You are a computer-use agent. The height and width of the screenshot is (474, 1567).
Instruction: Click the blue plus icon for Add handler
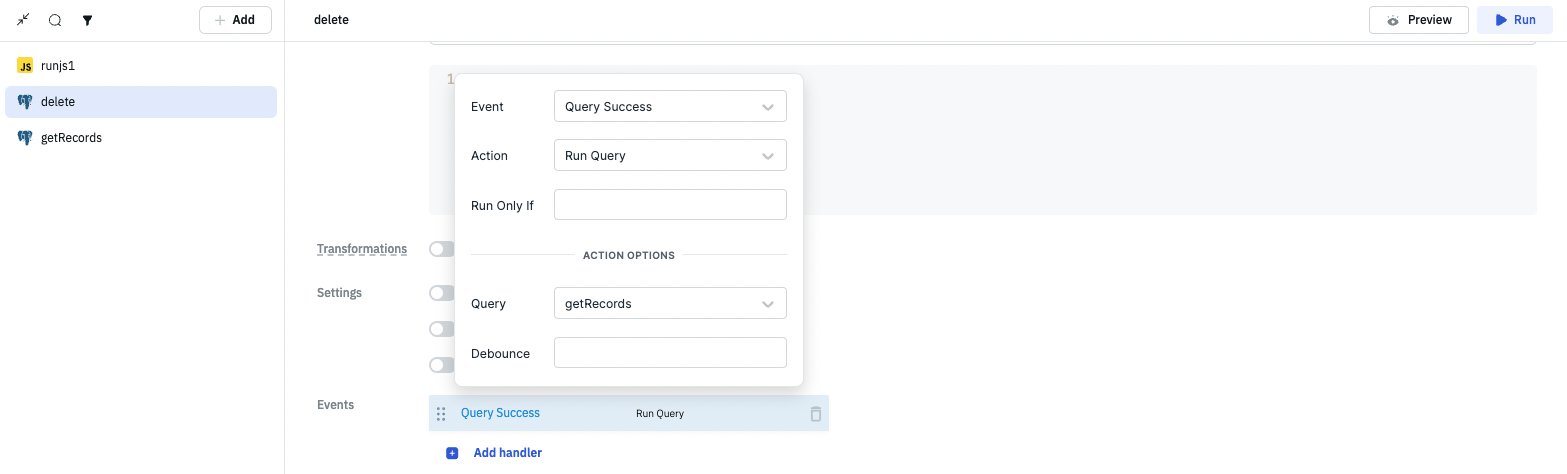click(x=452, y=453)
